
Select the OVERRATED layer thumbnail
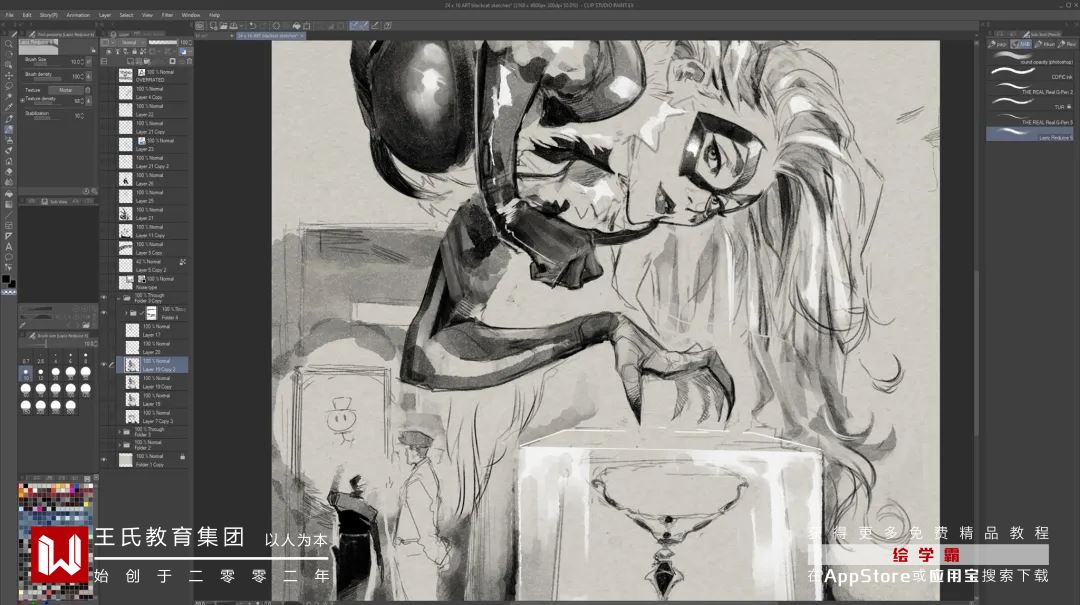pos(125,75)
